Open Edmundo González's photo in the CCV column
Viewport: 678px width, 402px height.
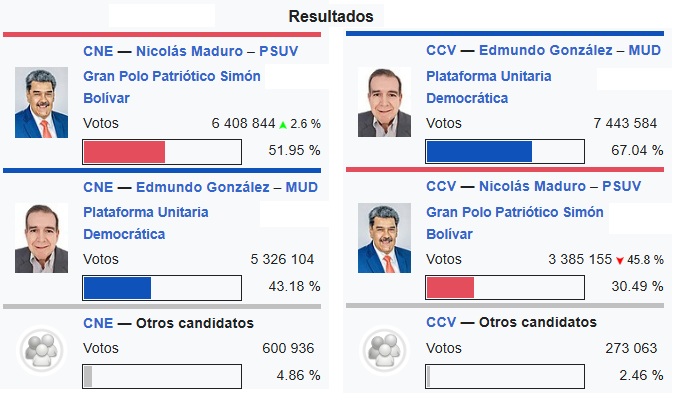tap(385, 103)
